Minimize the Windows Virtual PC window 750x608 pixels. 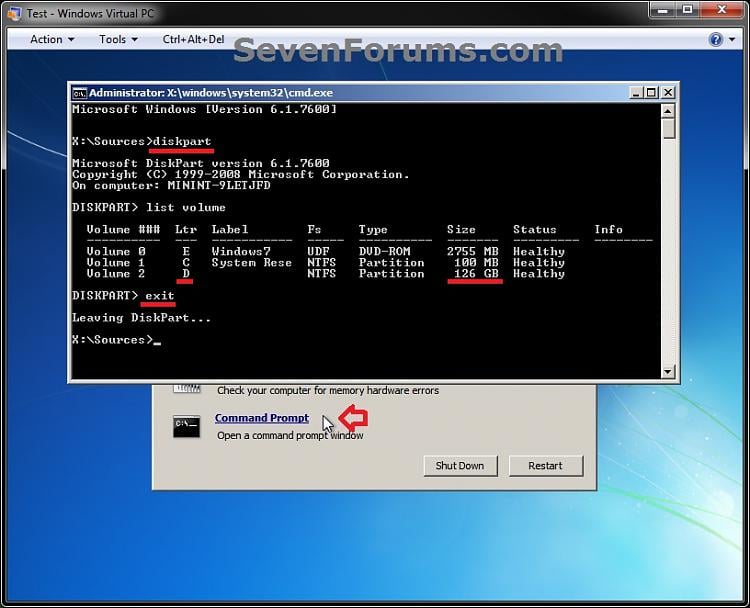click(x=662, y=11)
